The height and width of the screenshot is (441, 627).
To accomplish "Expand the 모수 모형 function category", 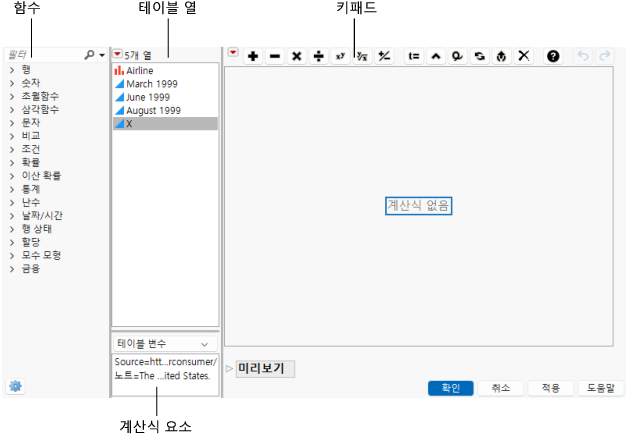I will point(12,255).
